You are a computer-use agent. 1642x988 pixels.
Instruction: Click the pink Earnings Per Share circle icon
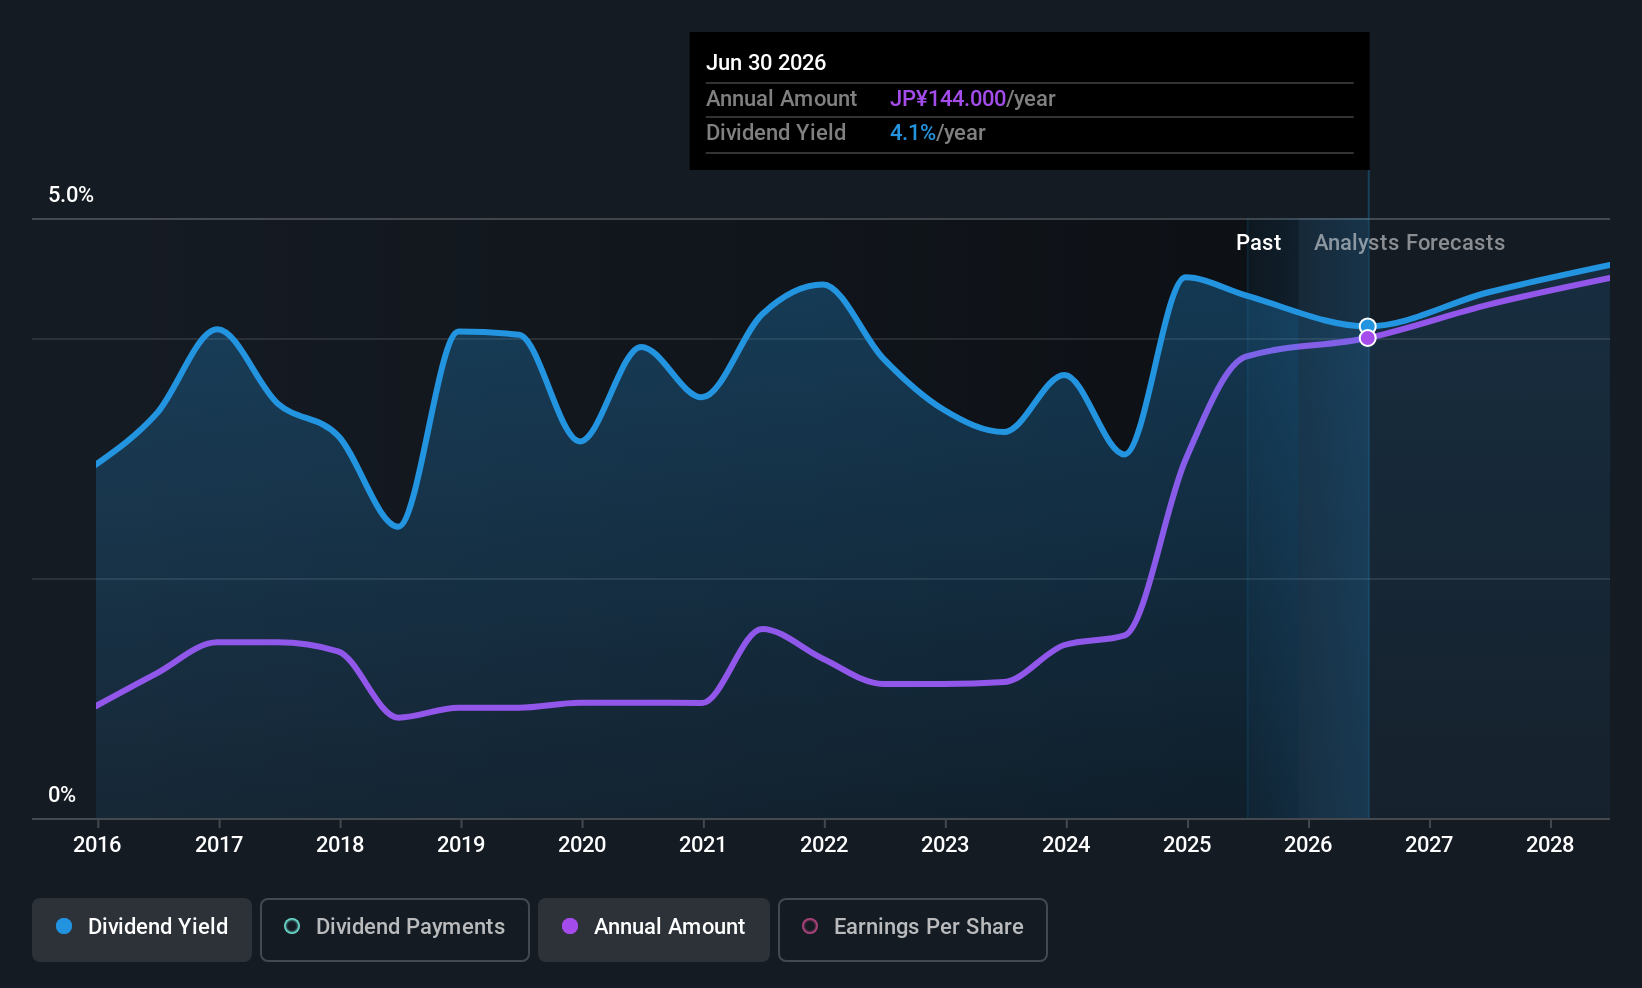[x=810, y=927]
